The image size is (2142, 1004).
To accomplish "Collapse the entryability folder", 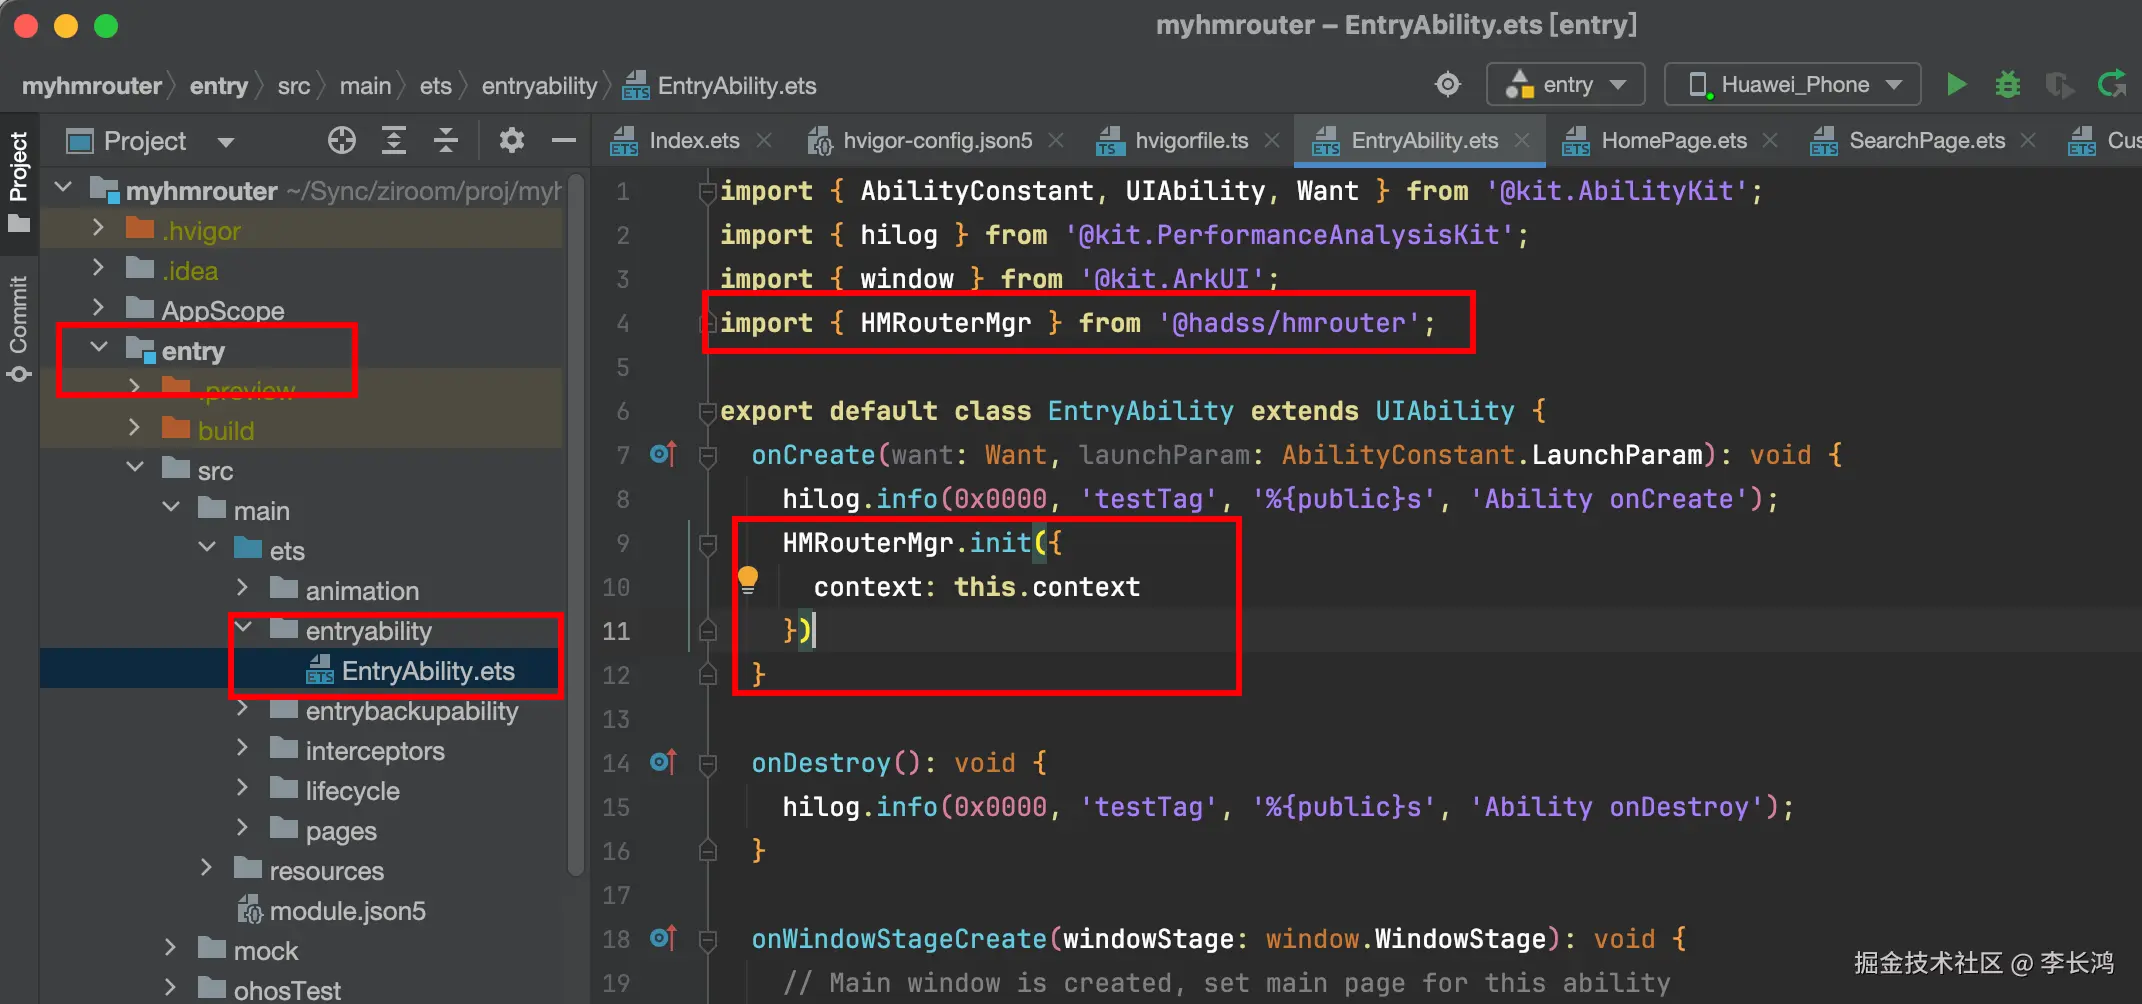I will (243, 629).
